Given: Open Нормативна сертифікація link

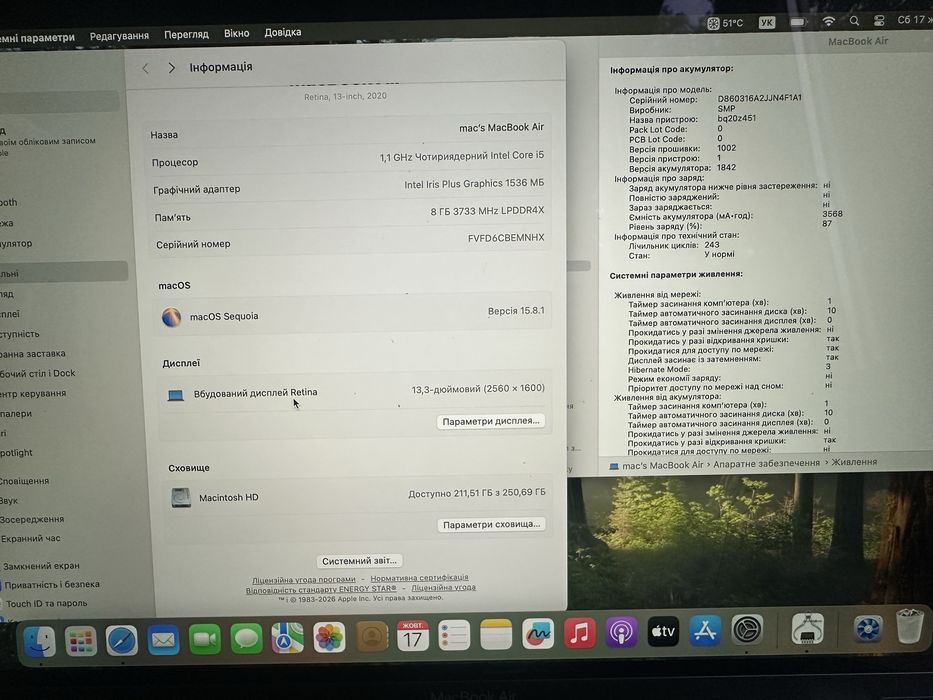Looking at the screenshot, I should [x=419, y=577].
